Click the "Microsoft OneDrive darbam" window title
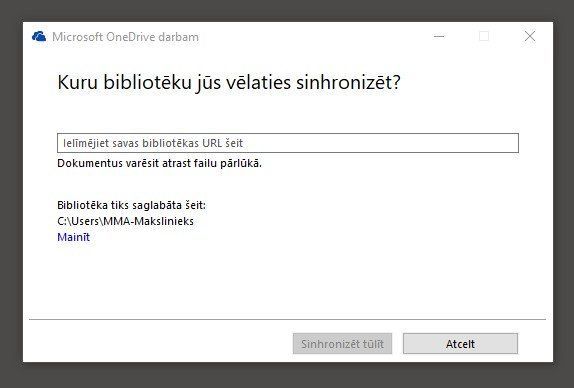Screen dimensions: 574x388 click(x=125, y=37)
